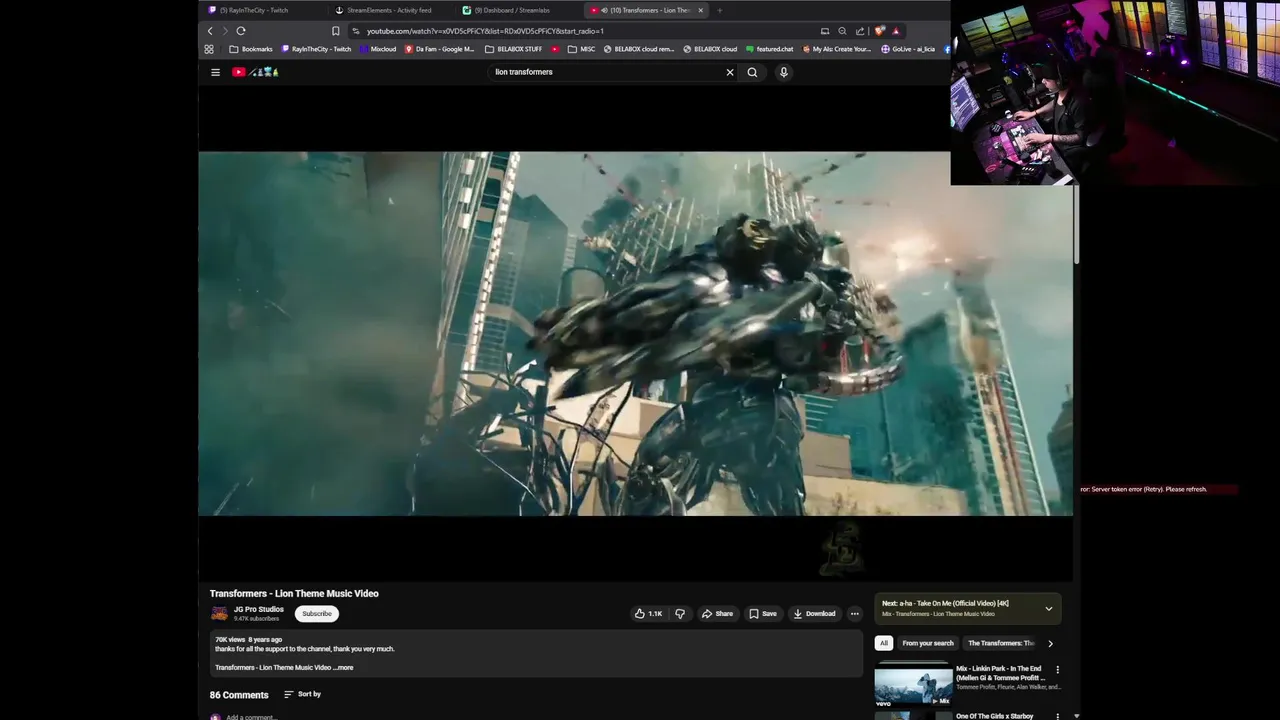
Task: Open the GoLive - ai_licia bookmark
Action: point(907,49)
